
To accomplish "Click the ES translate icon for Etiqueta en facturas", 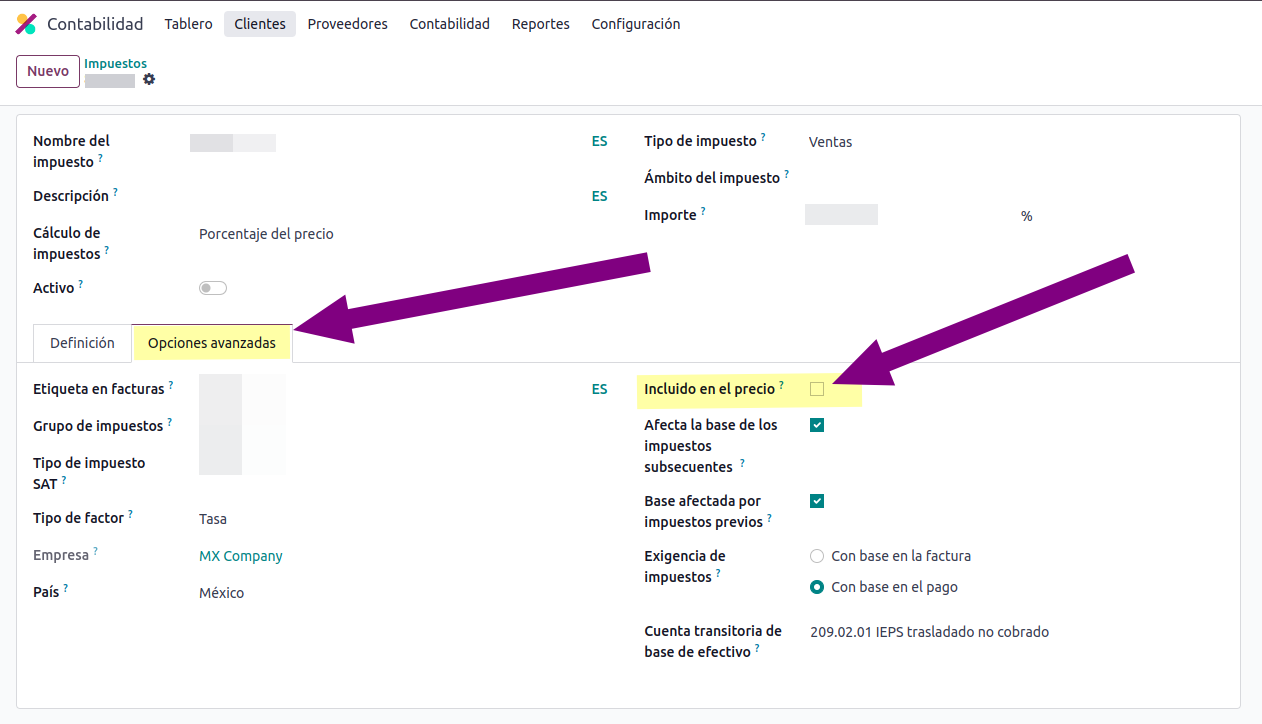I will (599, 389).
